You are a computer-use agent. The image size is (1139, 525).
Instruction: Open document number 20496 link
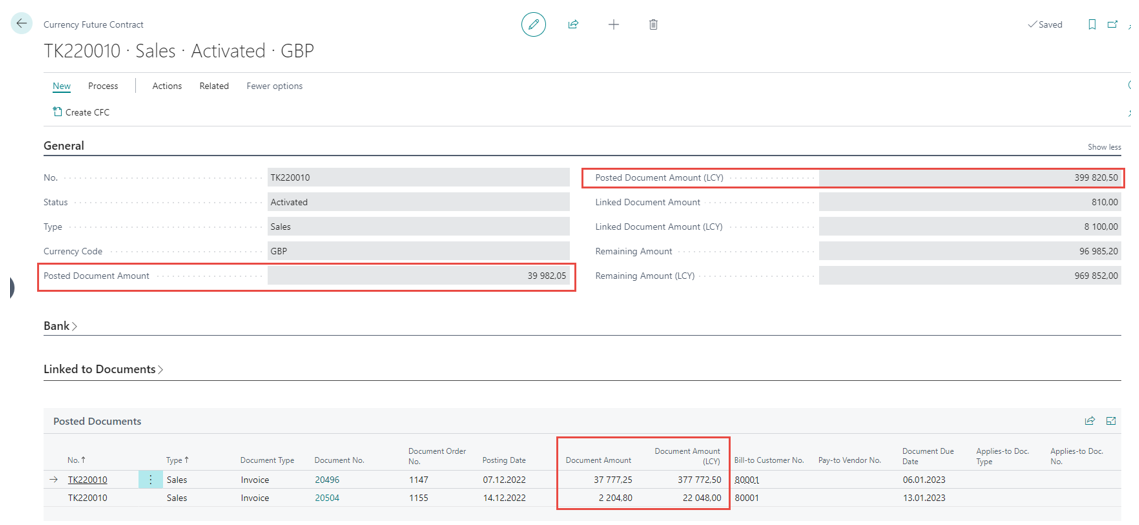pos(327,480)
